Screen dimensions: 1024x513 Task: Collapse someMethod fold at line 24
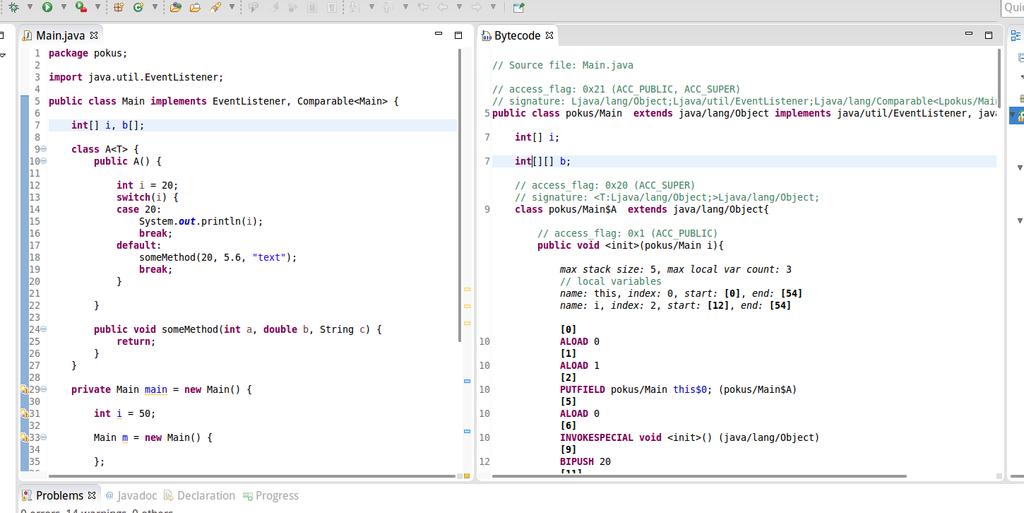coord(44,330)
